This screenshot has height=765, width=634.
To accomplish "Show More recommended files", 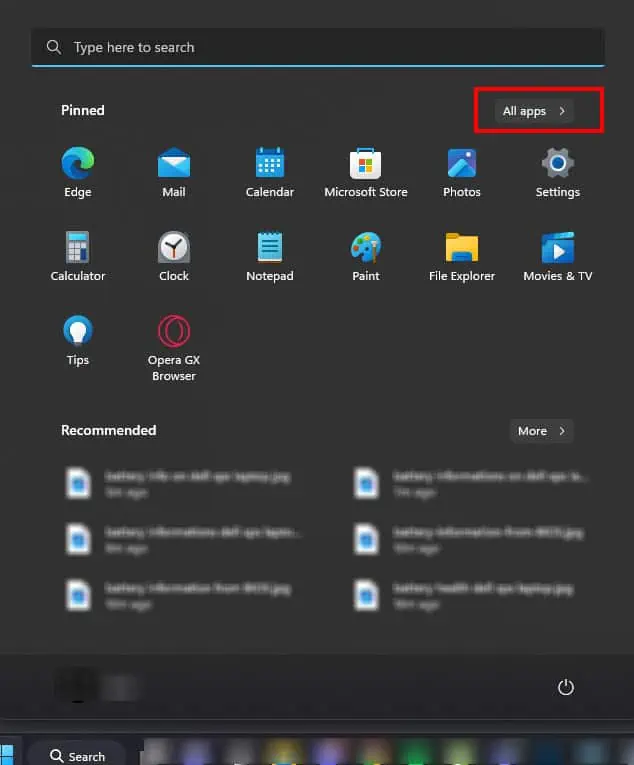I will (541, 431).
